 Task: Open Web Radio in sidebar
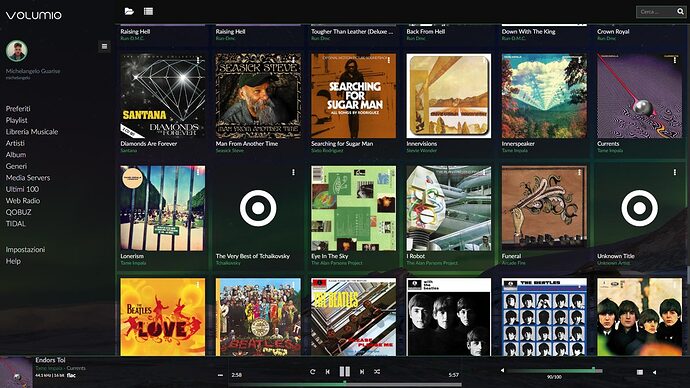point(23,201)
